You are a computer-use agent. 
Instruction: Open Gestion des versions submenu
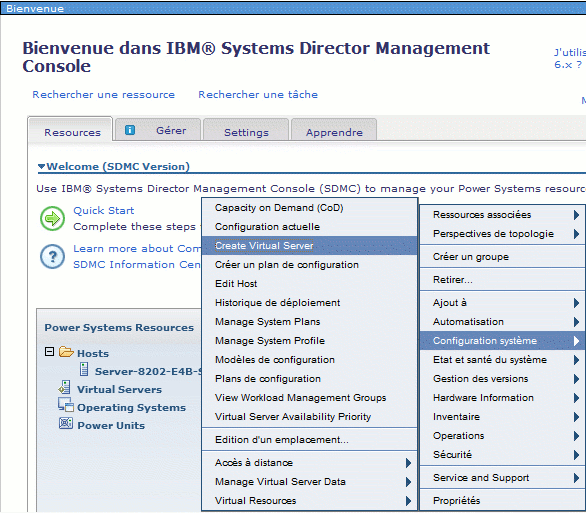click(502, 379)
